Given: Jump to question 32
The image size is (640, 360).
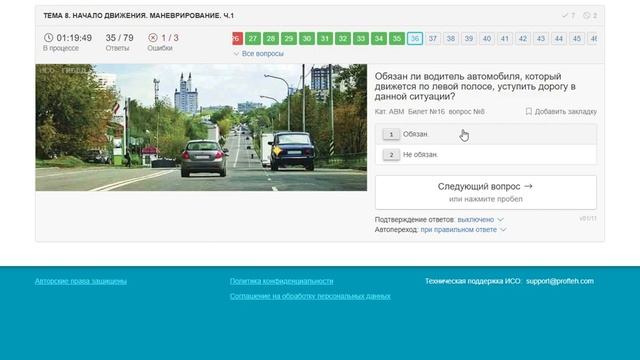Looking at the screenshot, I should pyautogui.click(x=343, y=39).
